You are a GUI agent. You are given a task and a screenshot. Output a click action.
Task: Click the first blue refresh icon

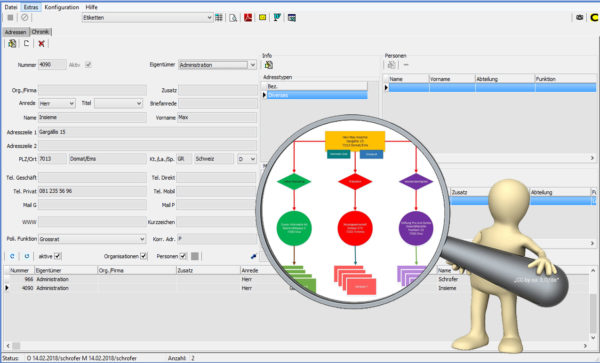[x=12, y=256]
